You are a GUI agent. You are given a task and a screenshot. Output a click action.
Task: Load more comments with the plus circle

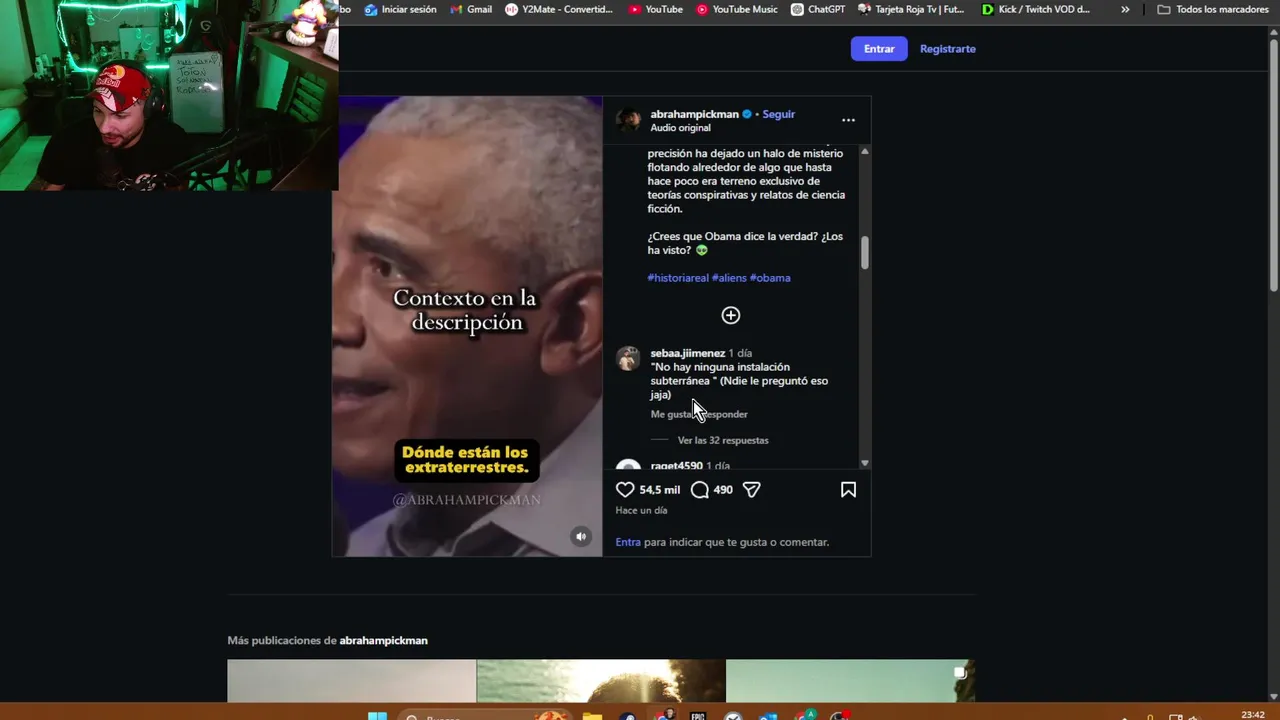[x=731, y=315]
